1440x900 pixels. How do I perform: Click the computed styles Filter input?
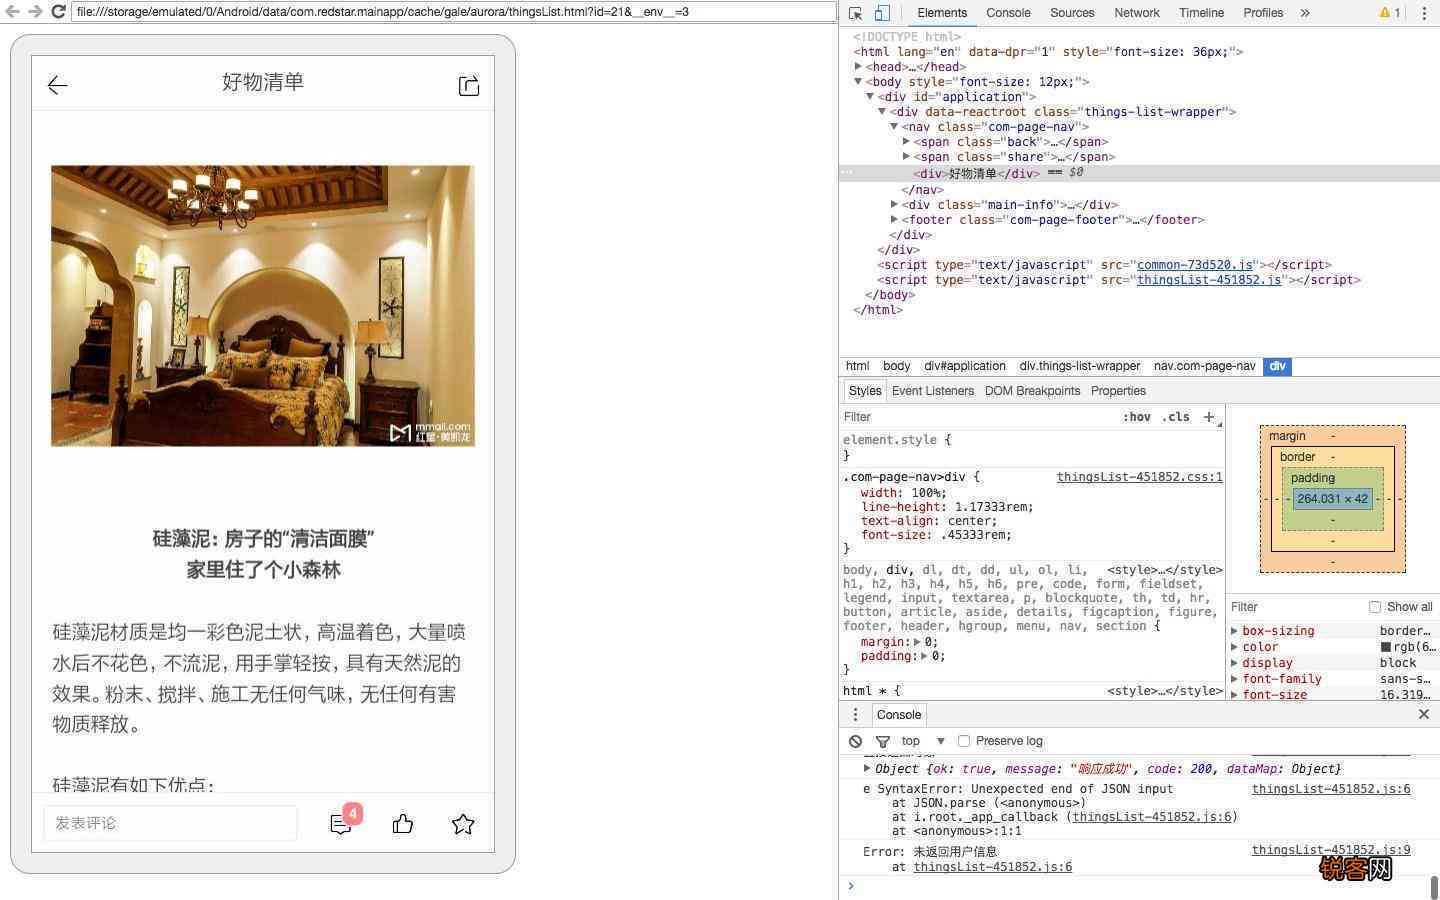pyautogui.click(x=1295, y=607)
